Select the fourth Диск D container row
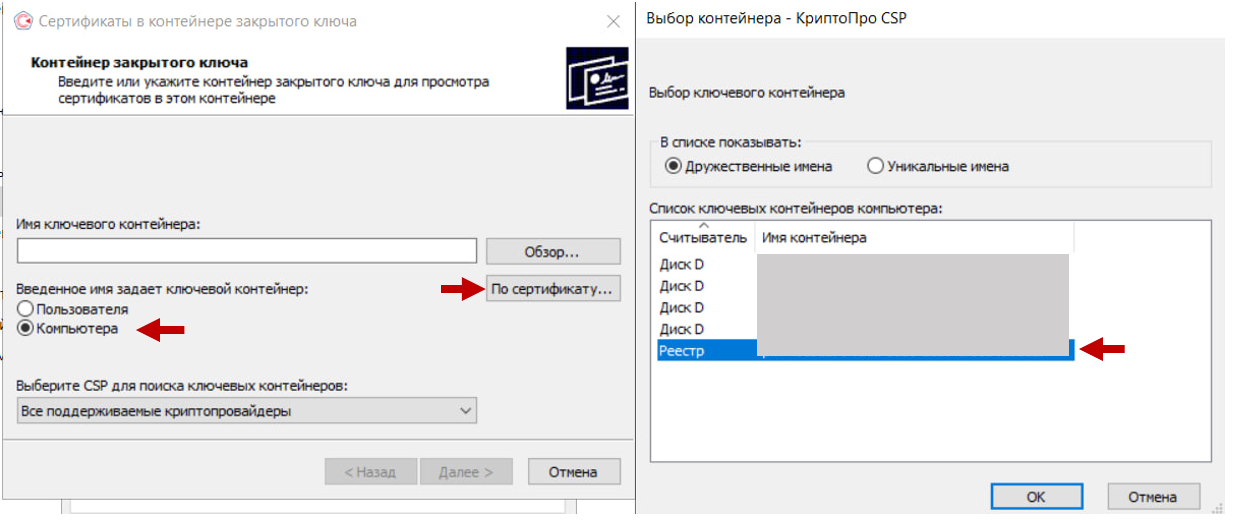Viewport: 1235px width, 524px height. [862, 329]
